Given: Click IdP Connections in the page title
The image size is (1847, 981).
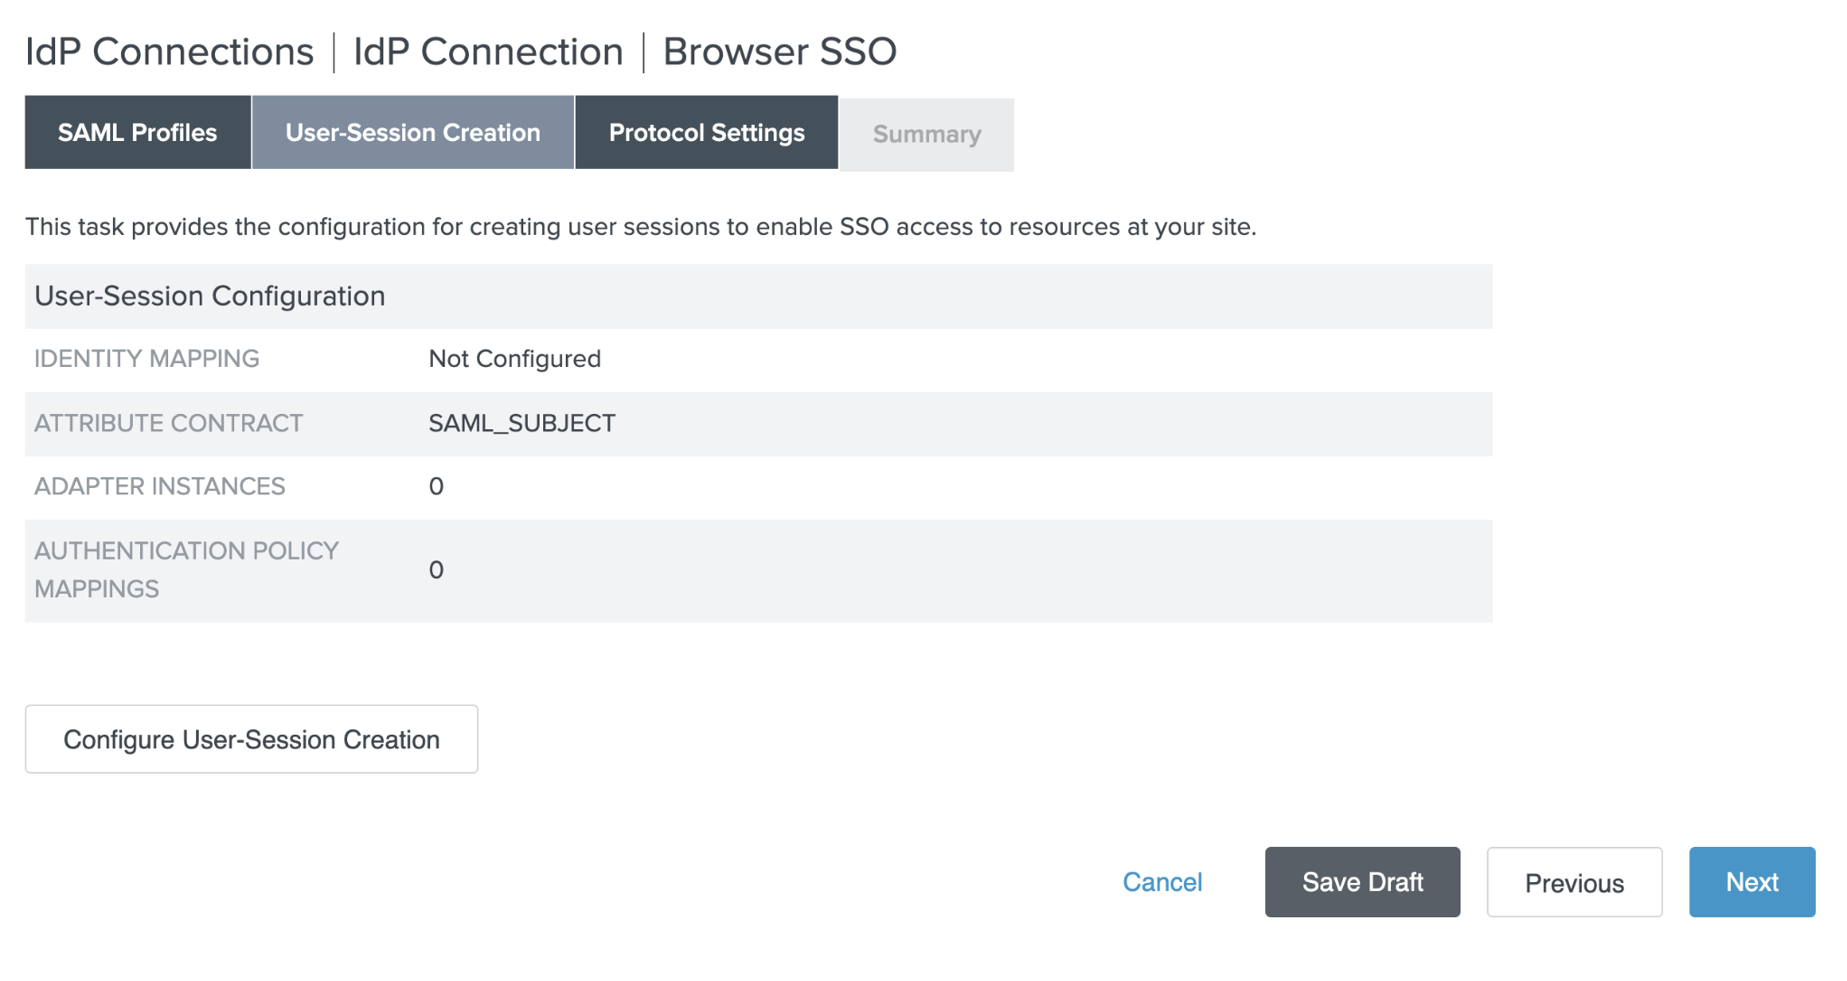Looking at the screenshot, I should pos(169,52).
